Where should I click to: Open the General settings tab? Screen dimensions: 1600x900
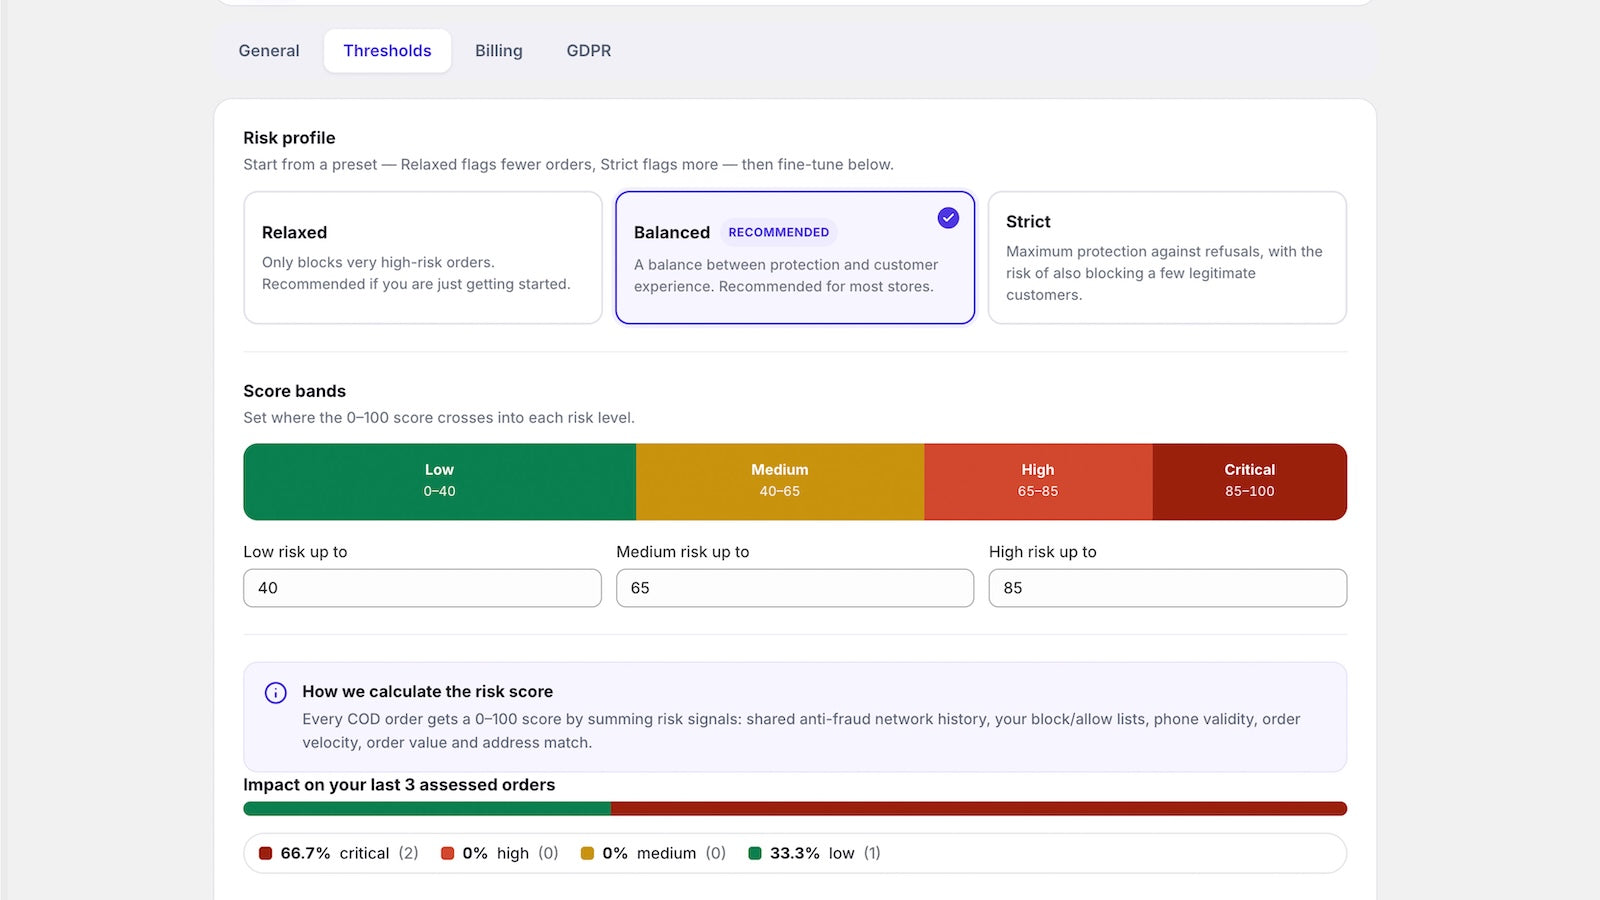[x=269, y=51]
